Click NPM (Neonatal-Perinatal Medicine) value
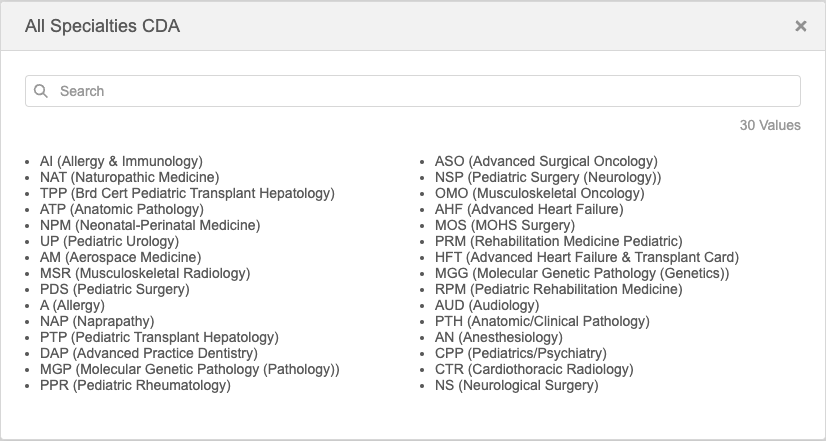The image size is (826, 441). point(150,225)
